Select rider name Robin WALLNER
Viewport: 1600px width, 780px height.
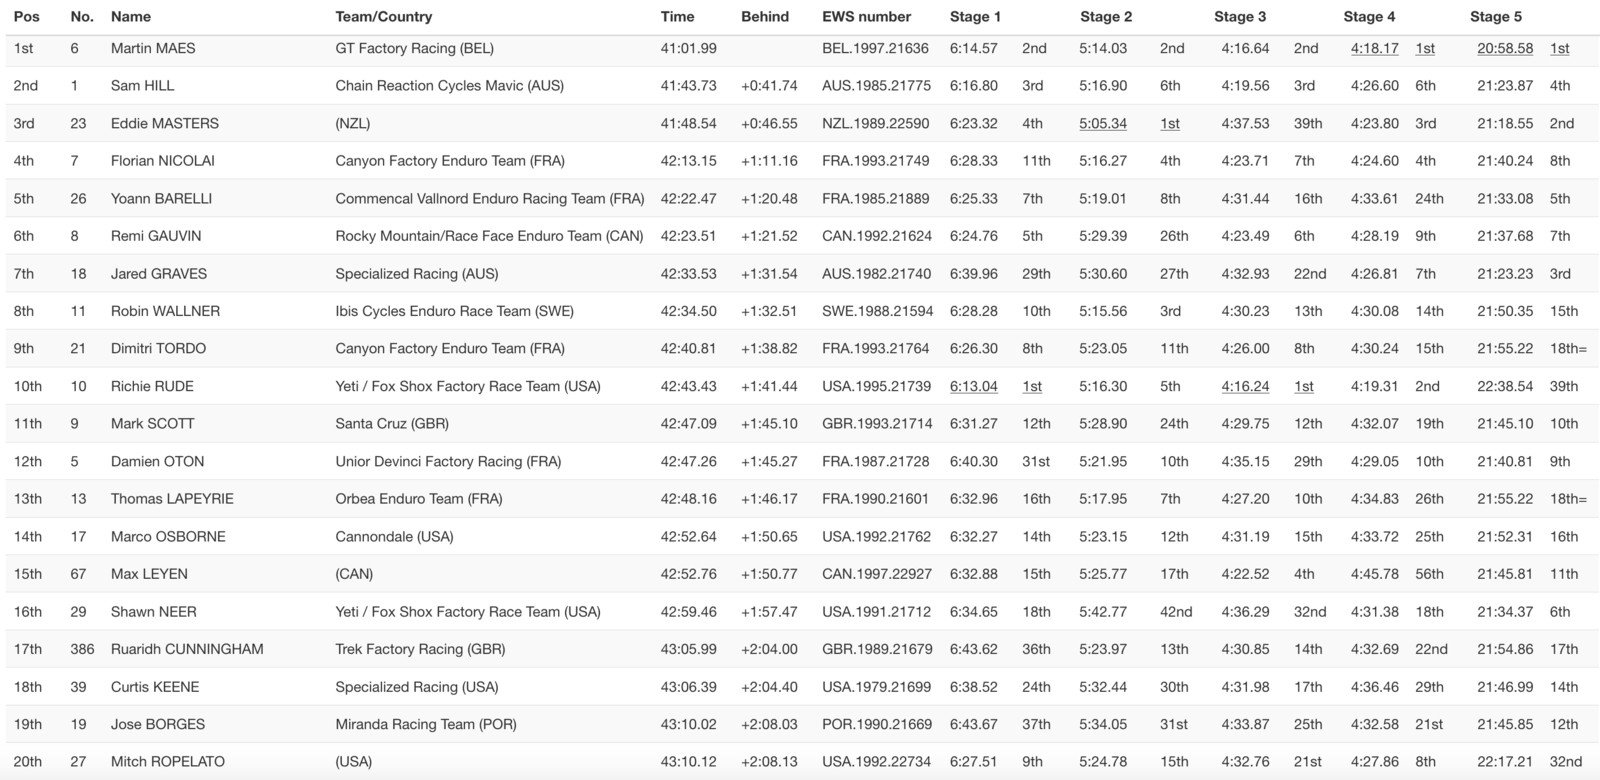165,311
